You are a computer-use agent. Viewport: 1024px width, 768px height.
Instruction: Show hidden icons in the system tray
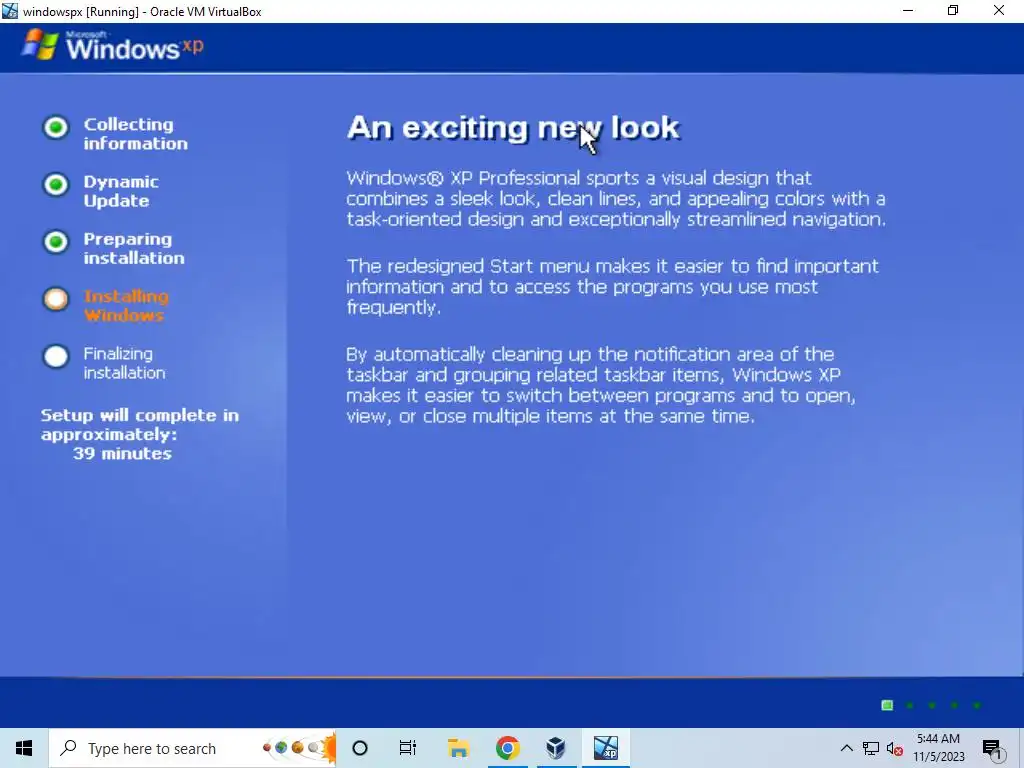[x=846, y=748]
